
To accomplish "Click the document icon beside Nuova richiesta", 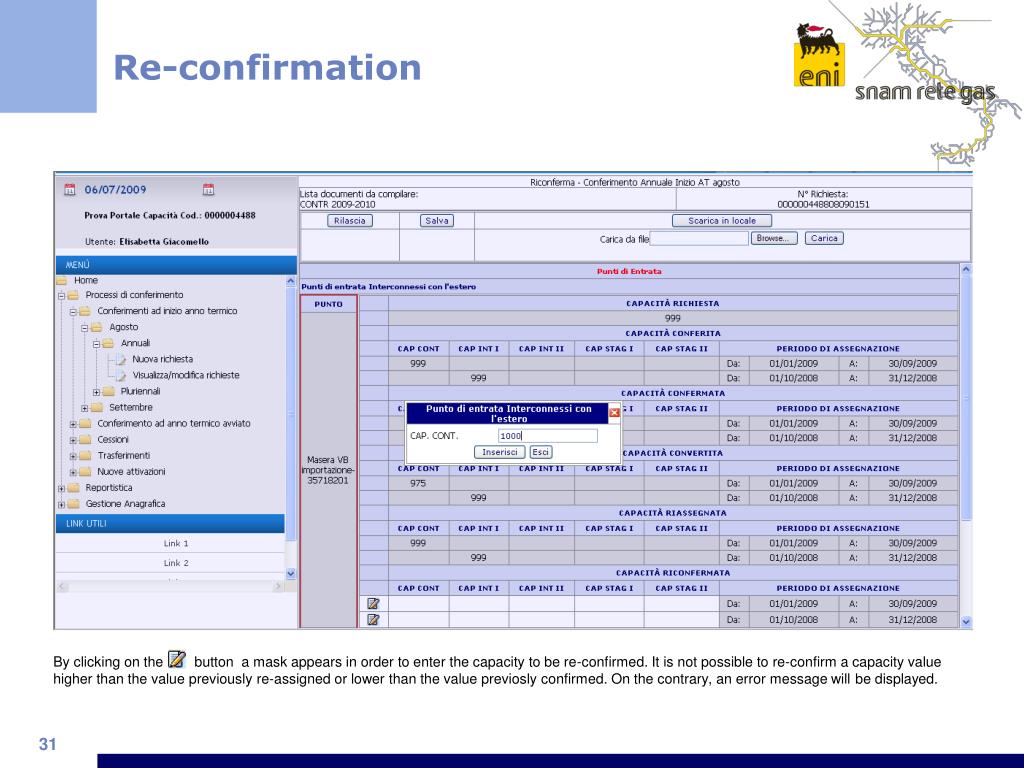I will [x=121, y=359].
